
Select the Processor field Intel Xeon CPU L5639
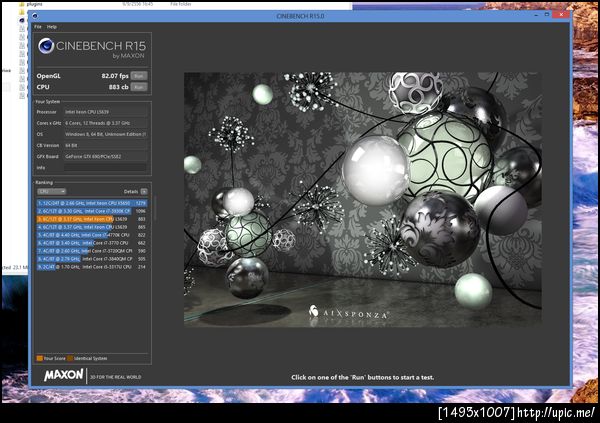[x=105, y=112]
